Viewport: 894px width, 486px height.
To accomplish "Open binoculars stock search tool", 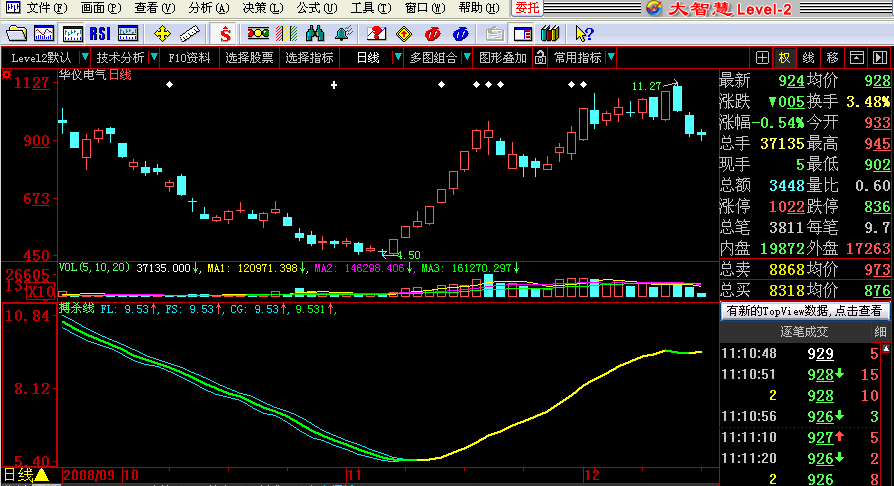I will 315,34.
